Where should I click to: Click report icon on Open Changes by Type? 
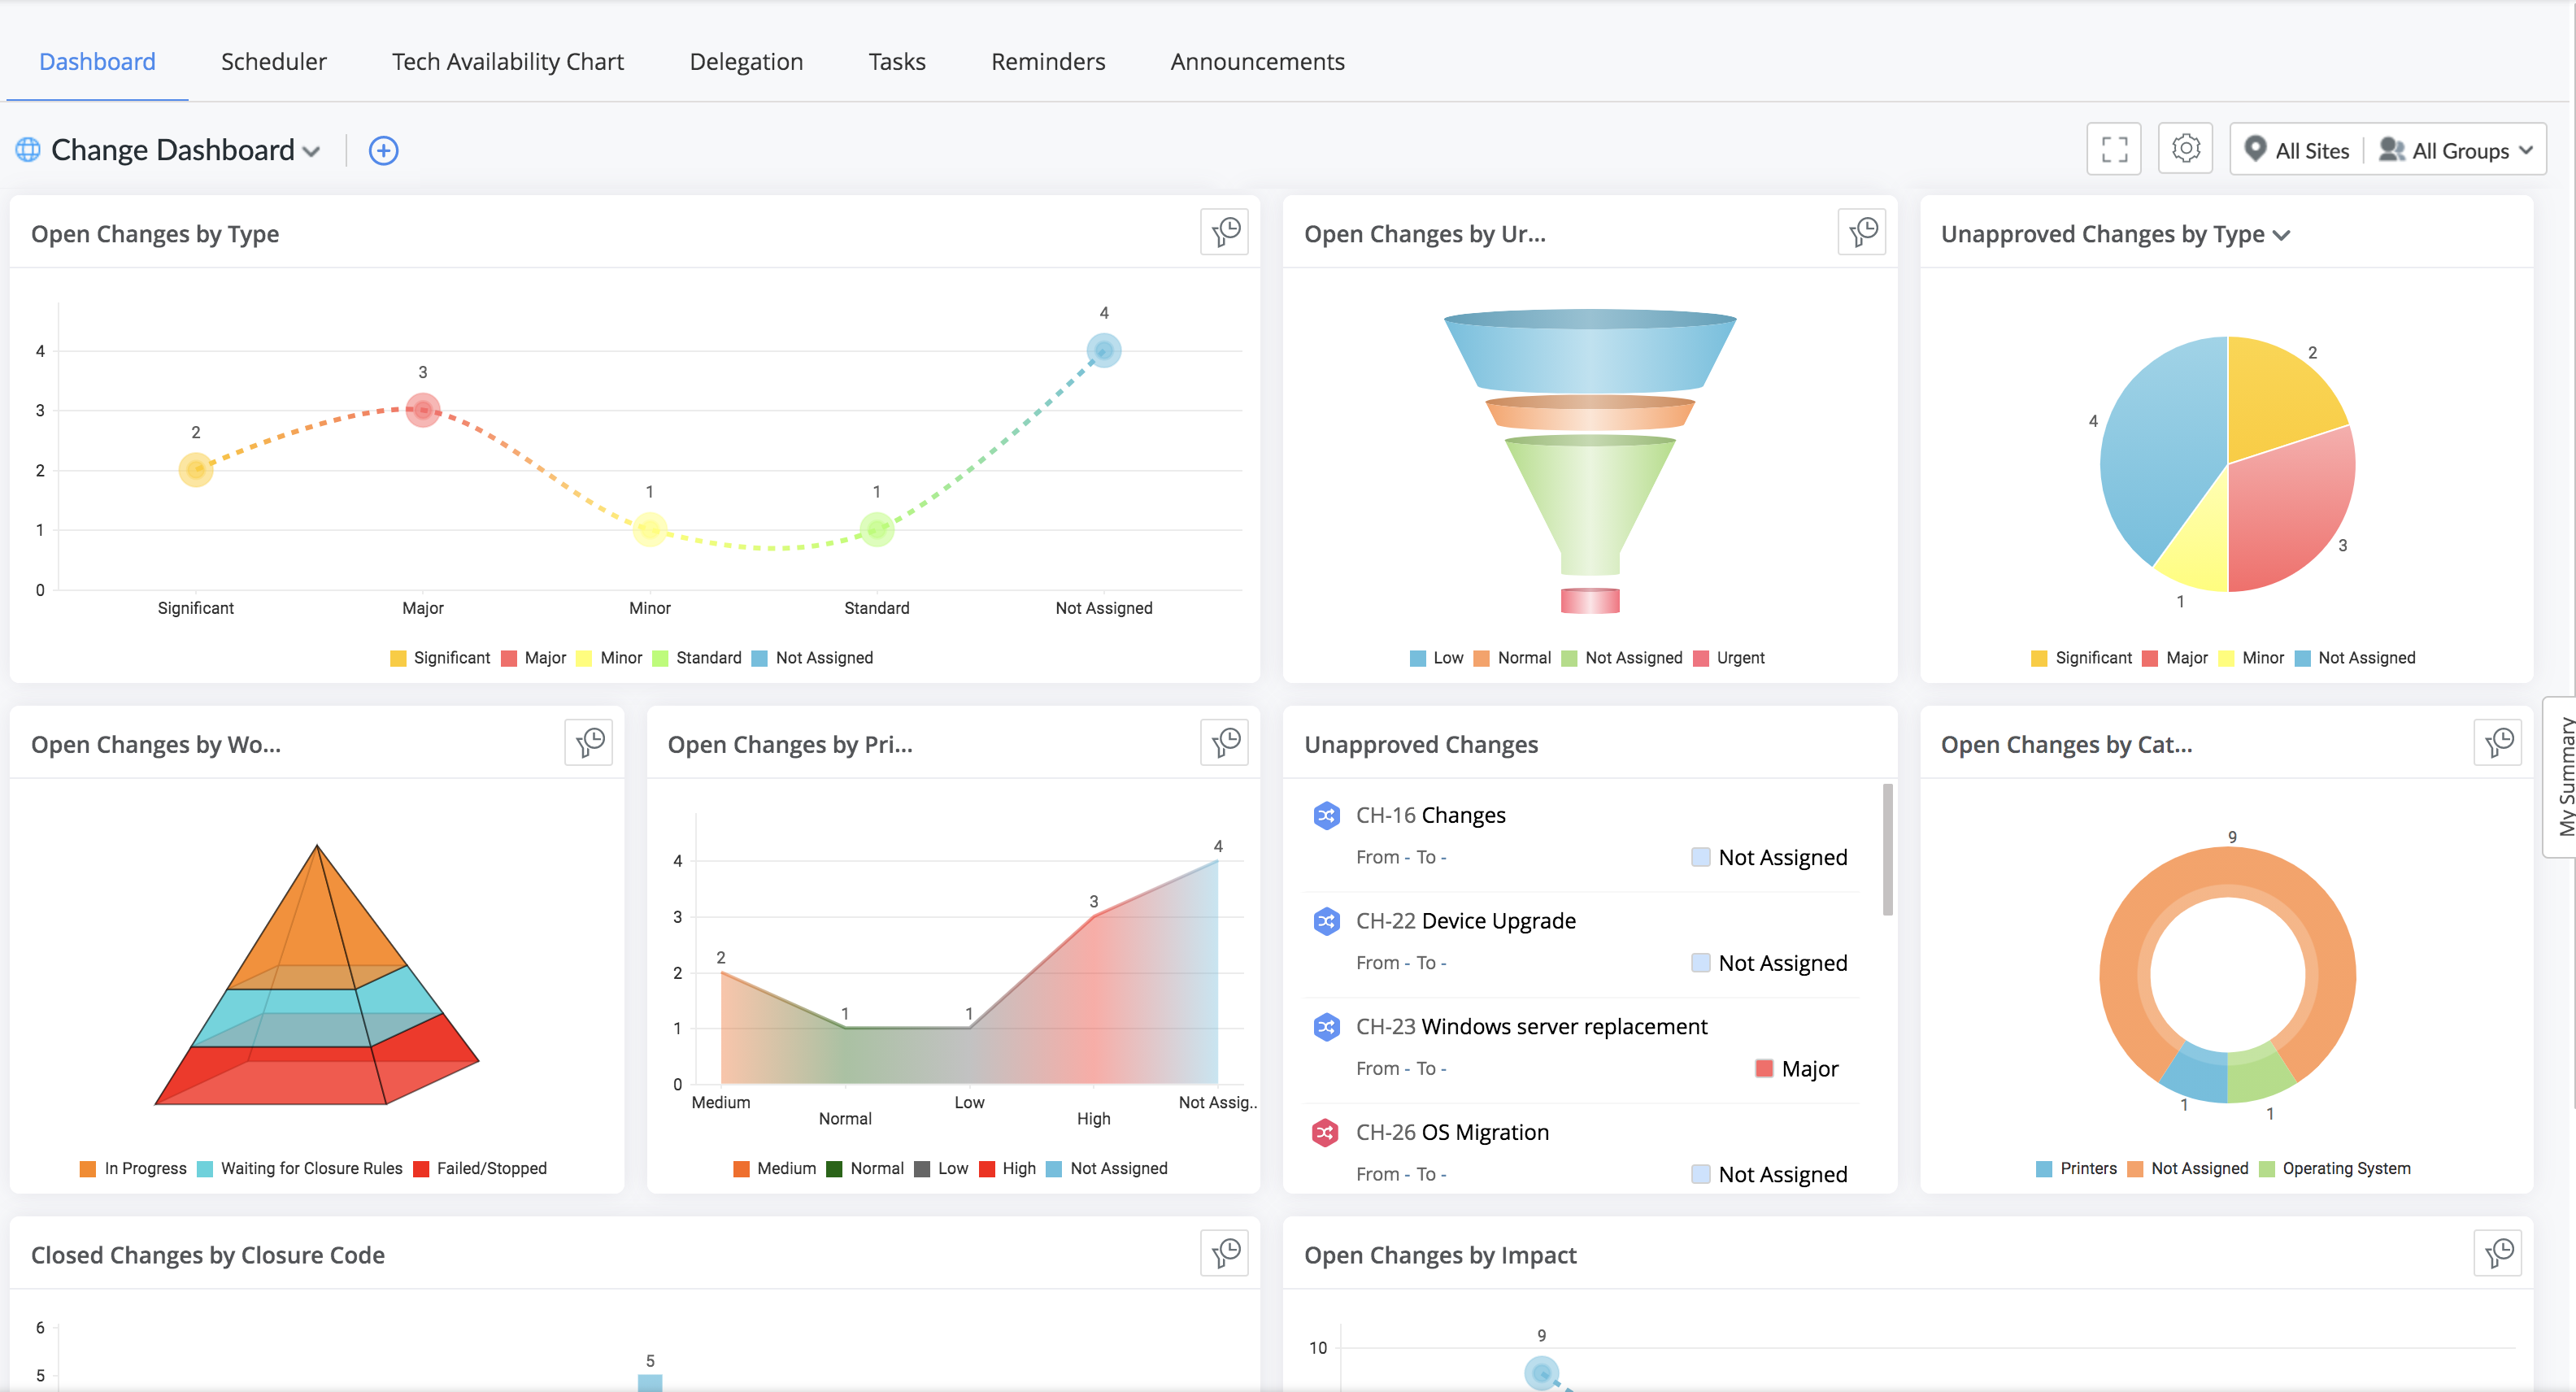(x=1225, y=232)
